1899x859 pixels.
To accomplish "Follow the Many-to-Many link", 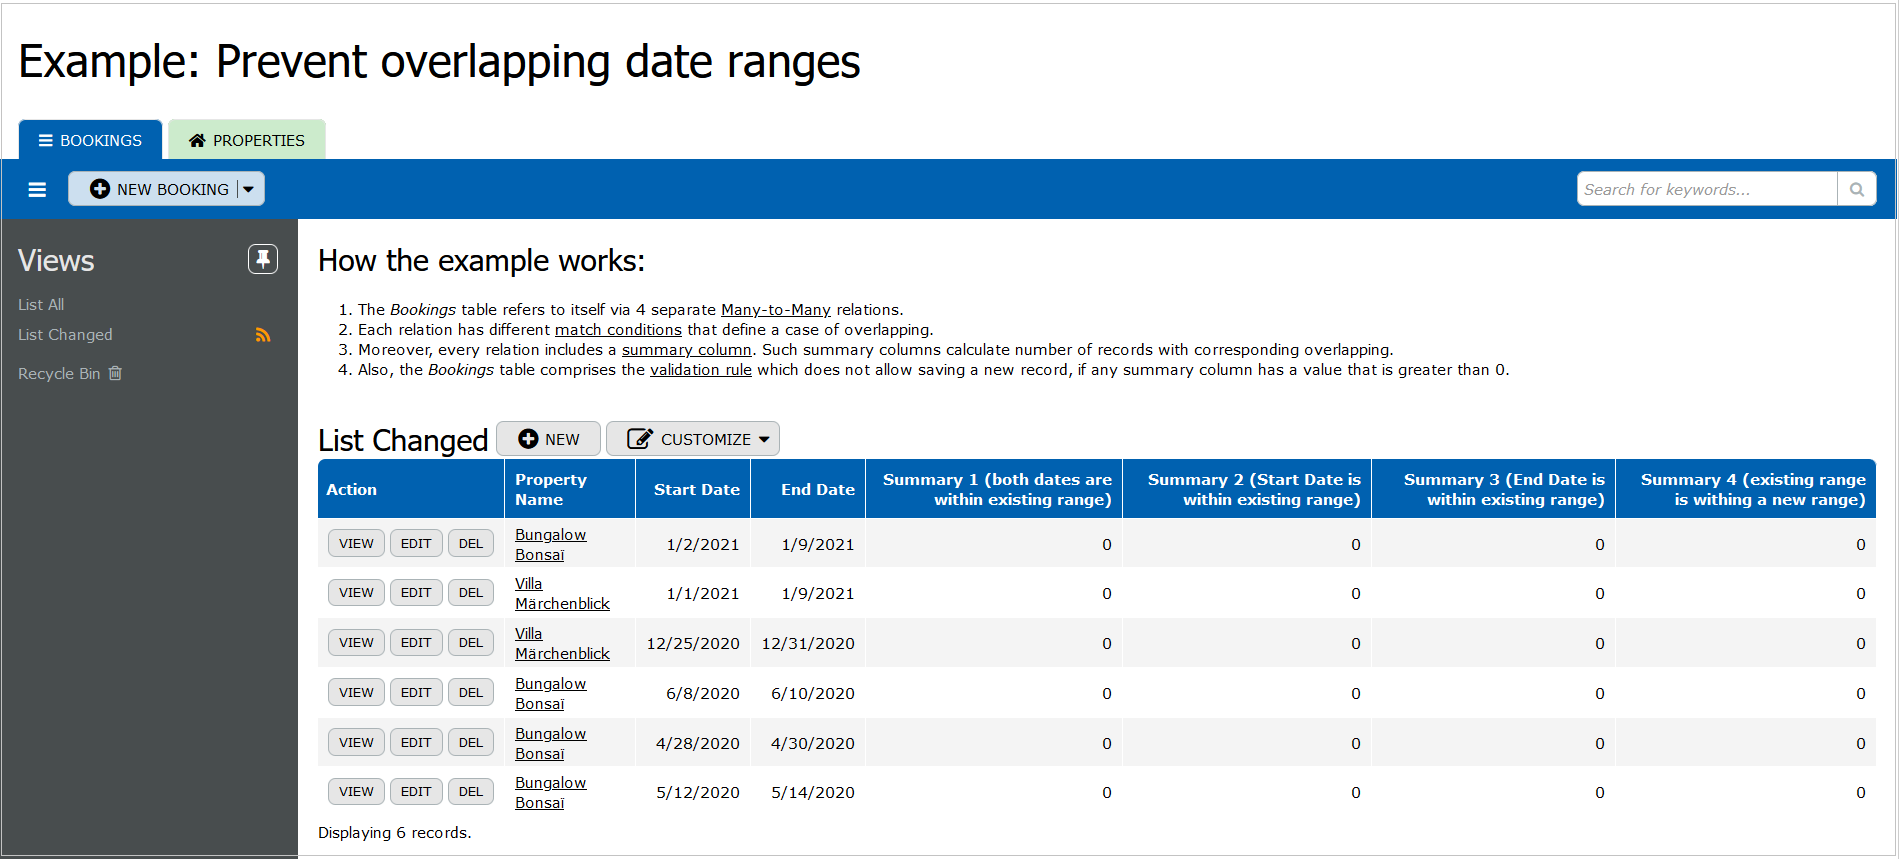I will point(775,310).
